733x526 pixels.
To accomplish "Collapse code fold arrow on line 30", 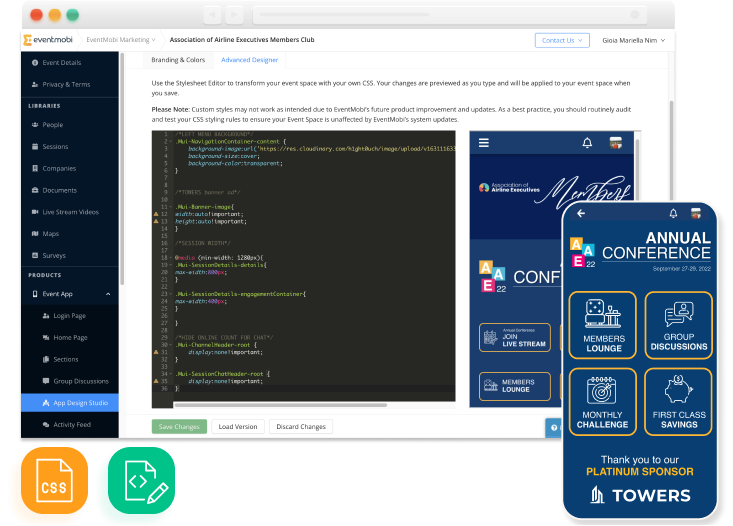I will coord(170,345).
